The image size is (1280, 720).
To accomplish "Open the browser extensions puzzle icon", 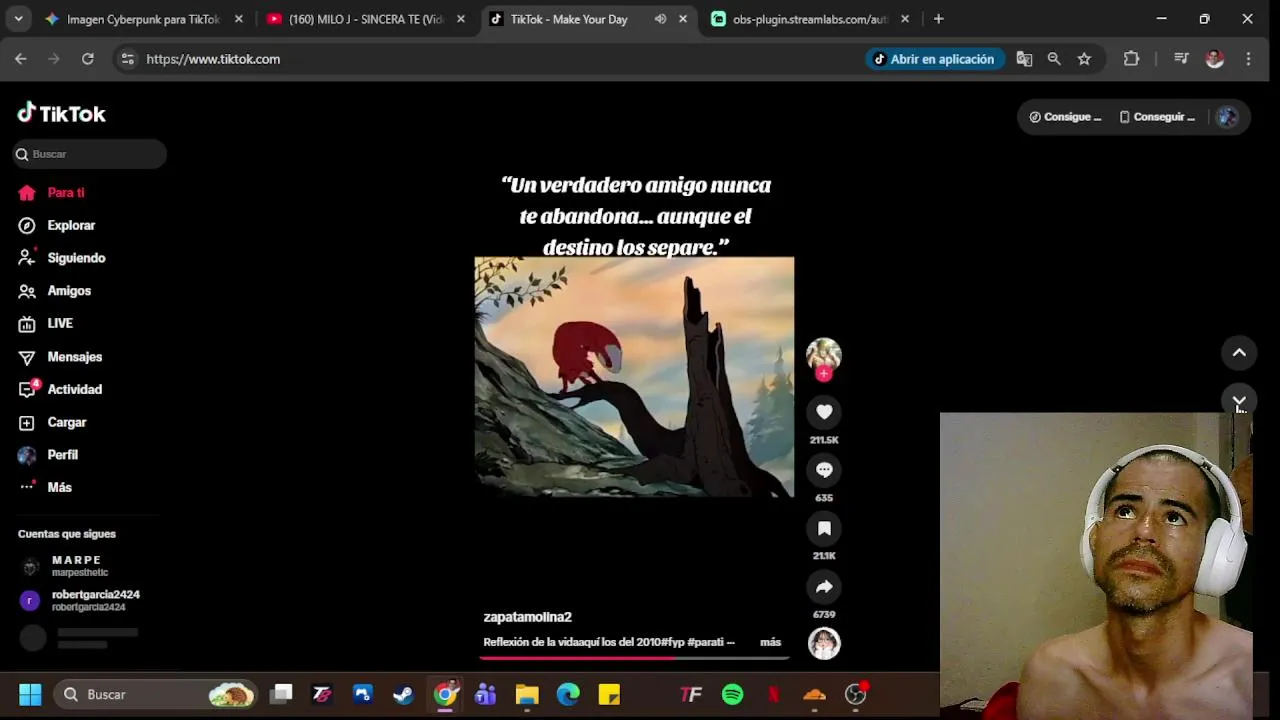I will 1131,59.
